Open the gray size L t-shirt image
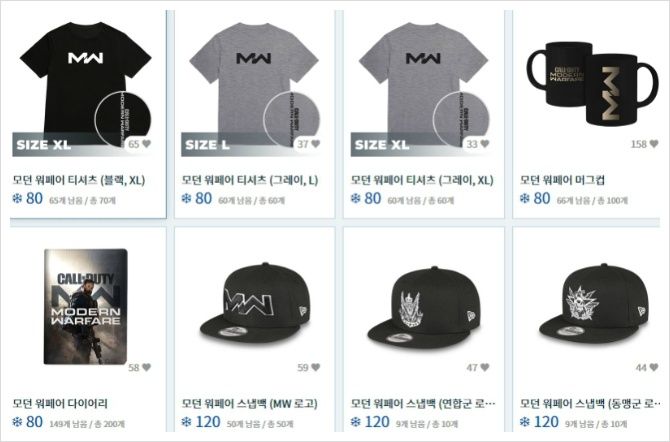 pos(254,83)
